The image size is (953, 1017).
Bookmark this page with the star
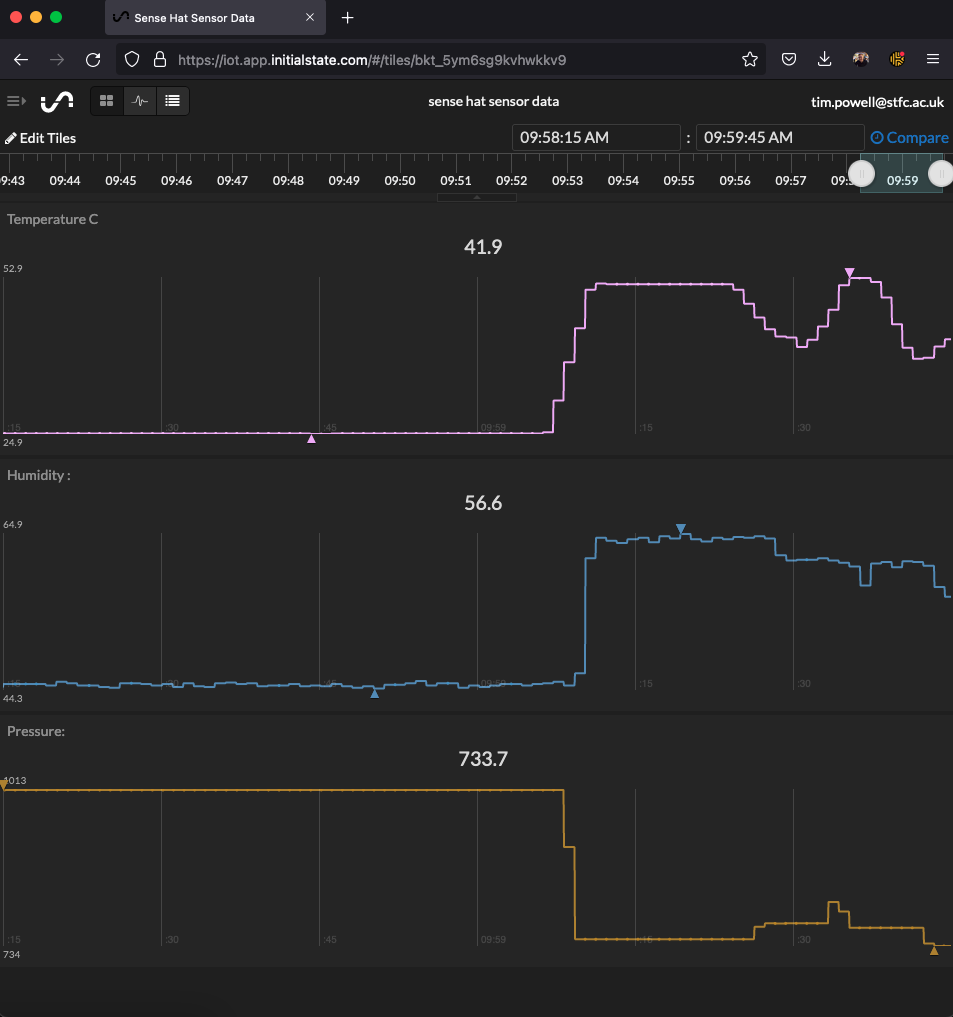pyautogui.click(x=750, y=60)
